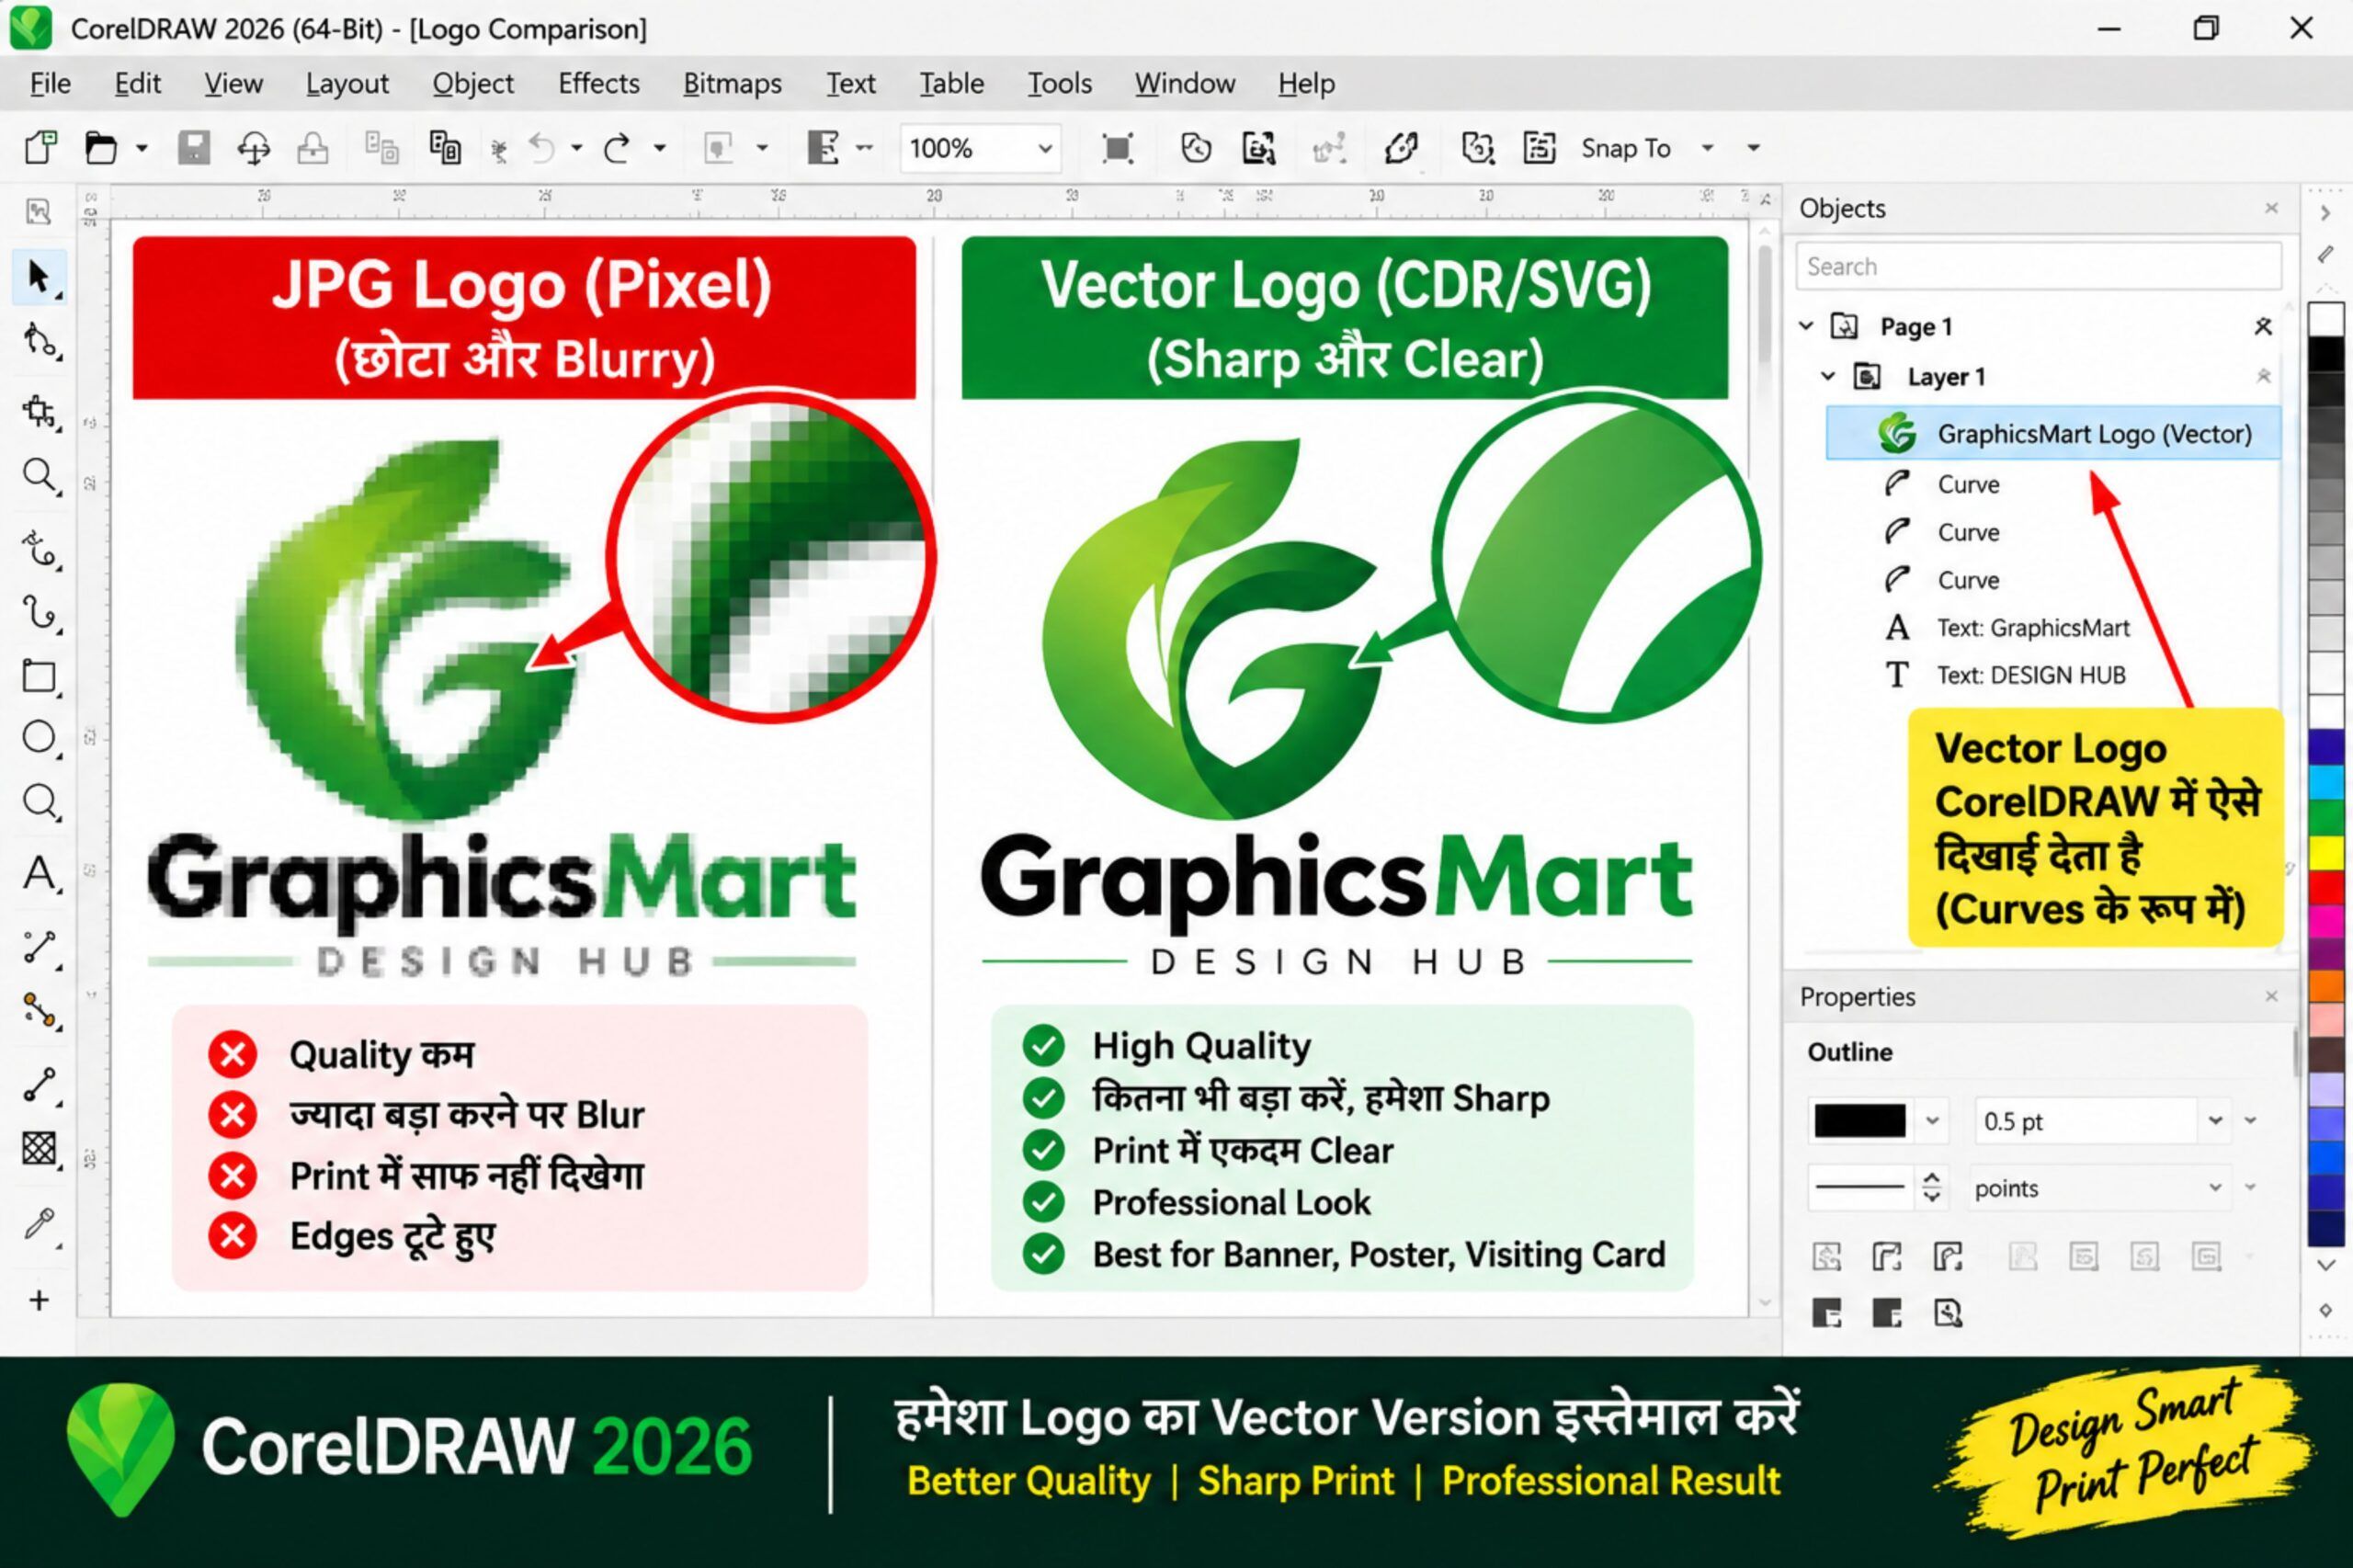
Task: Open the File menu
Action: (x=50, y=84)
